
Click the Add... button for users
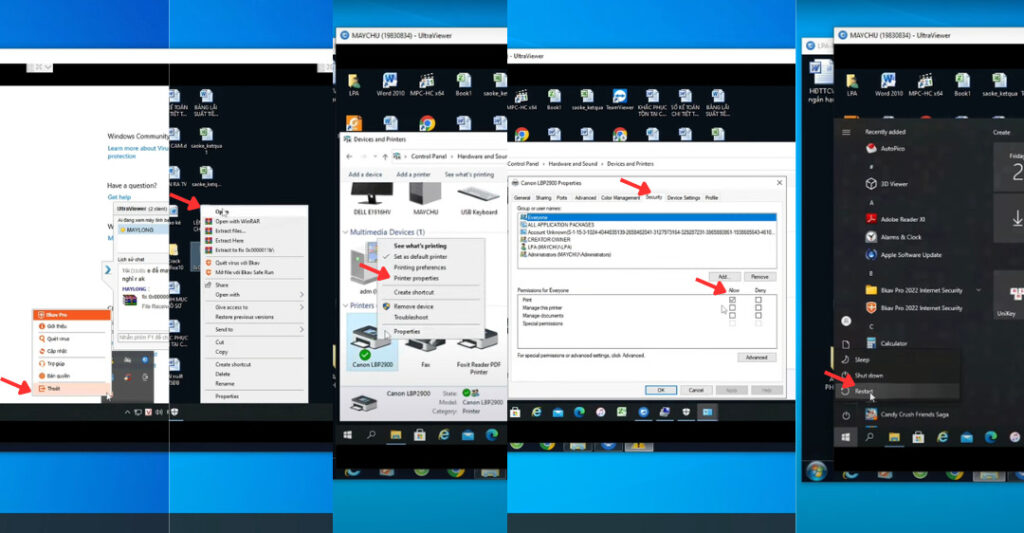724,276
